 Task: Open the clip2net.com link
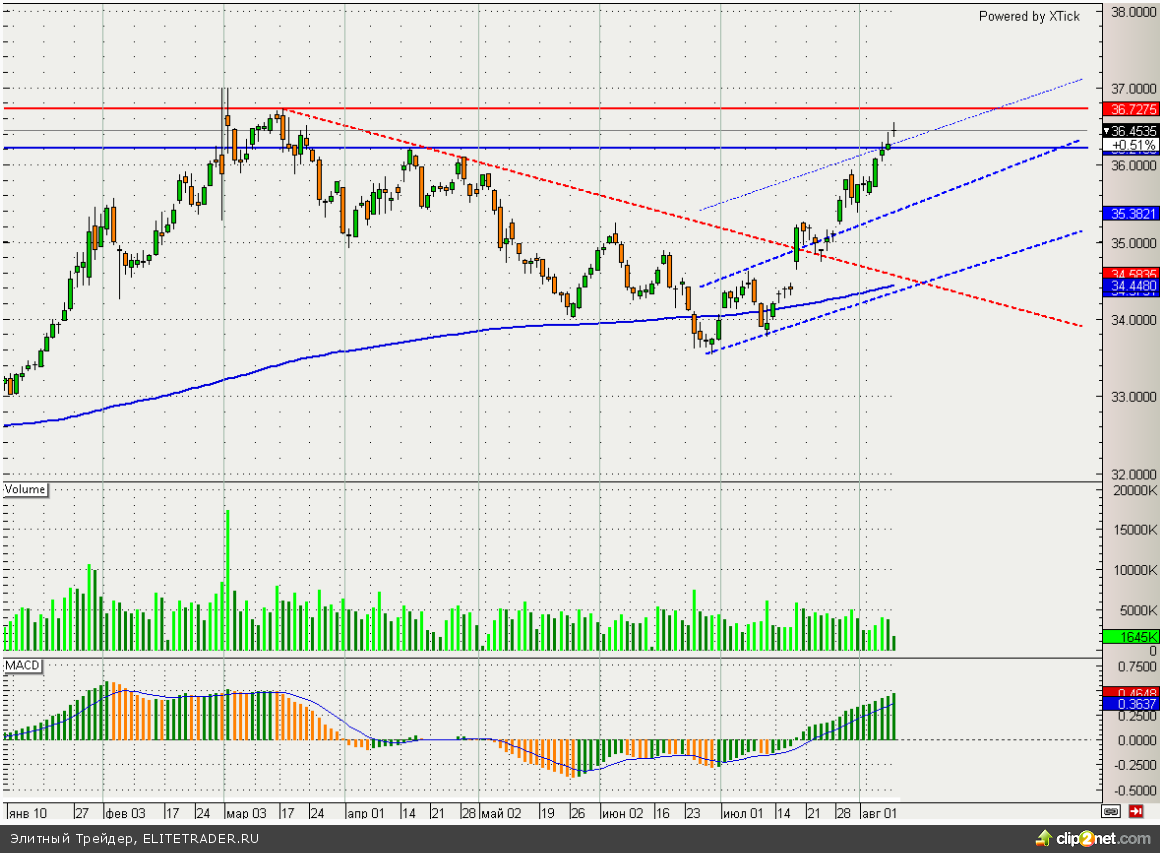click(x=1104, y=838)
